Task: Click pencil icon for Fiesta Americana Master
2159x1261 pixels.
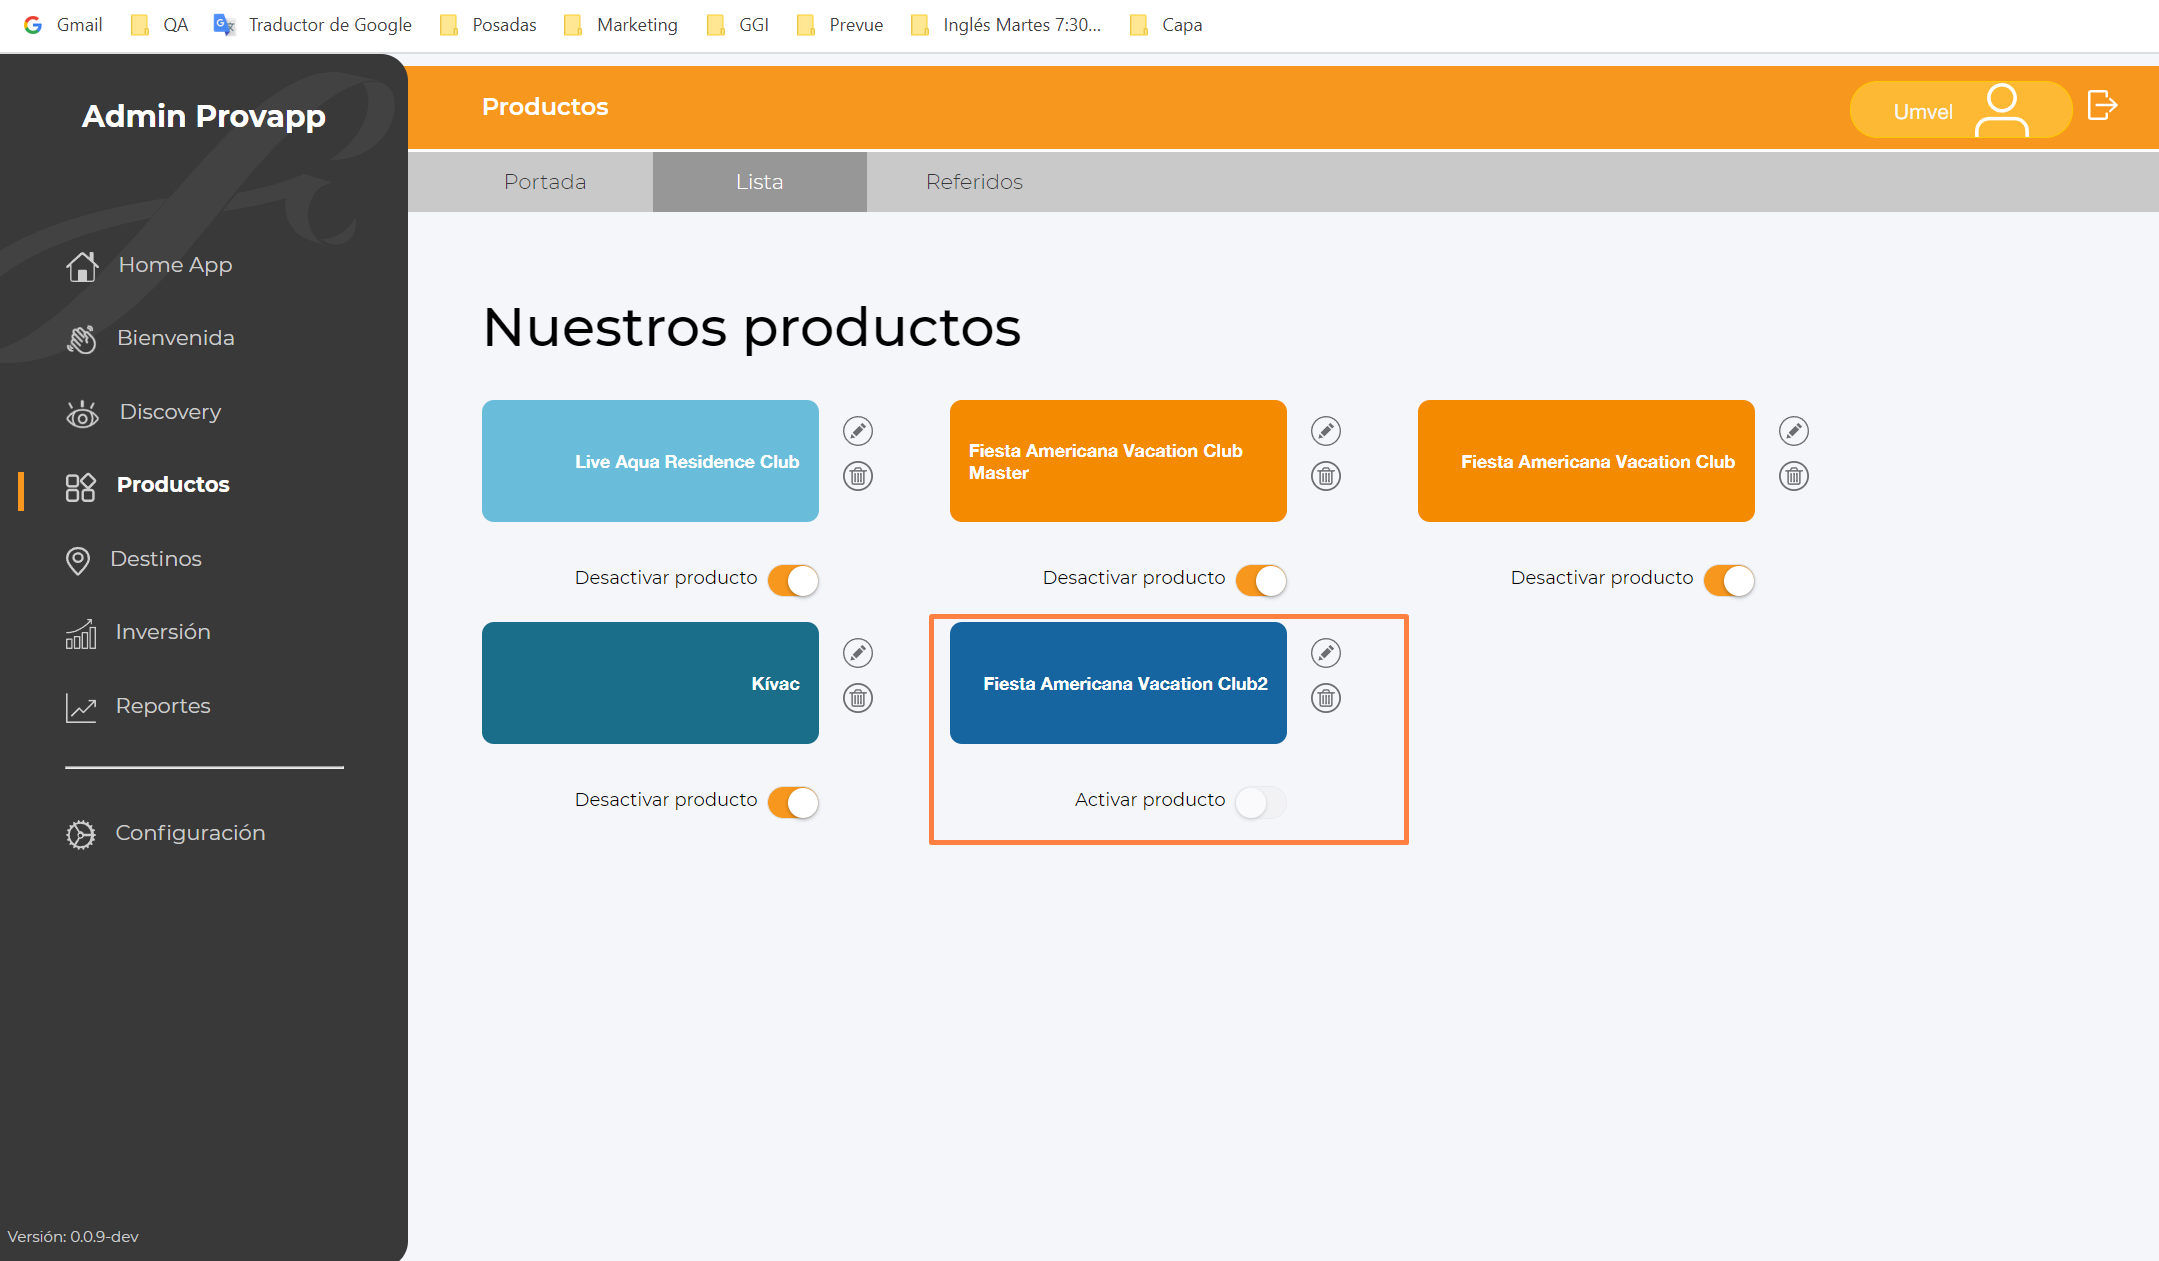Action: tap(1326, 431)
